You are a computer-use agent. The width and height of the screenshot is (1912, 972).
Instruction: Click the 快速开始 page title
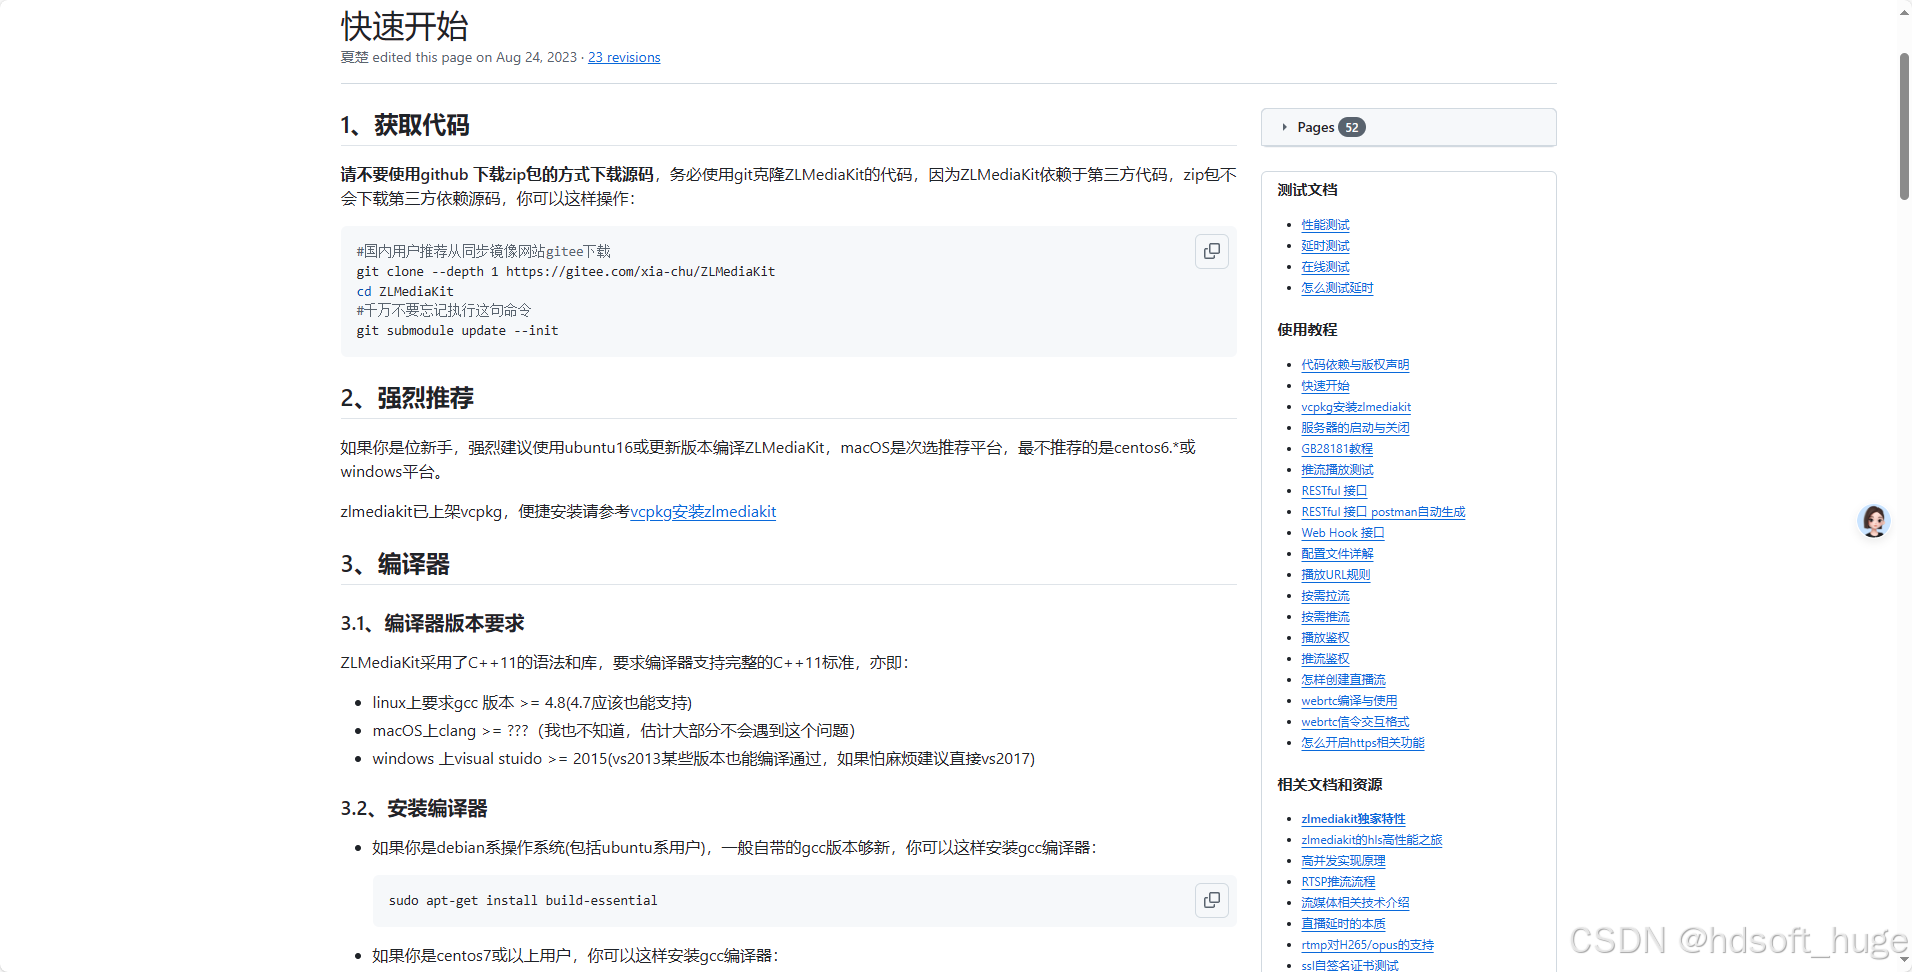tap(404, 26)
